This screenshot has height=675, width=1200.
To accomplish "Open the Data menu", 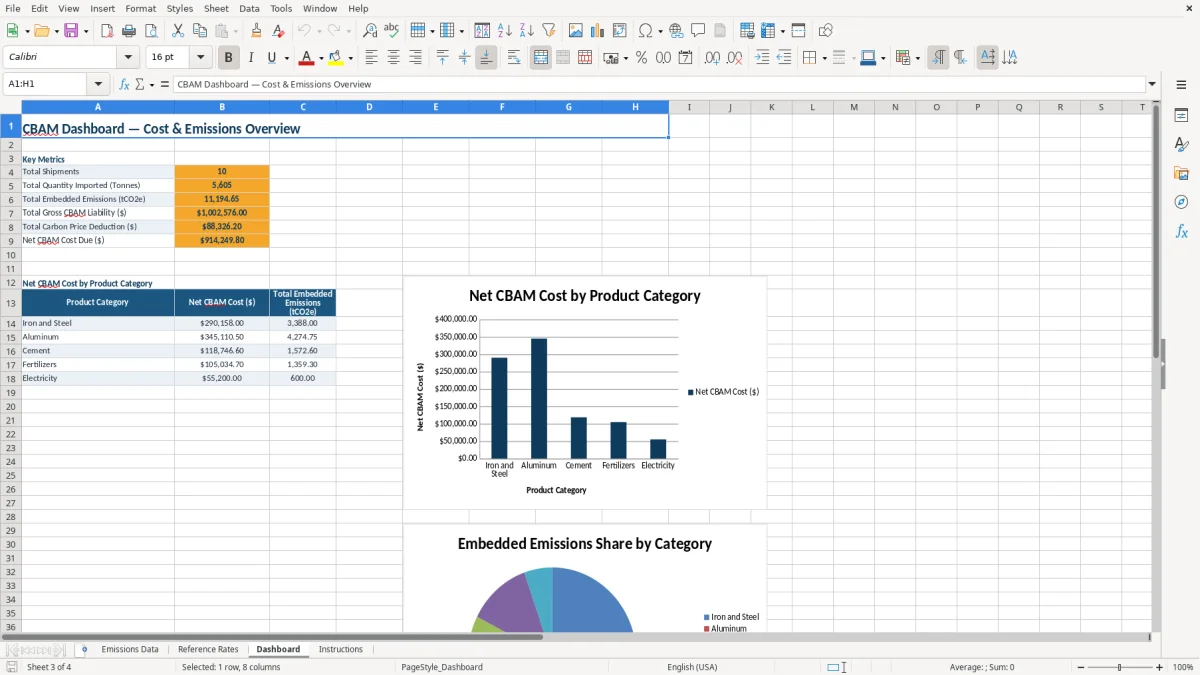I will pos(249,8).
